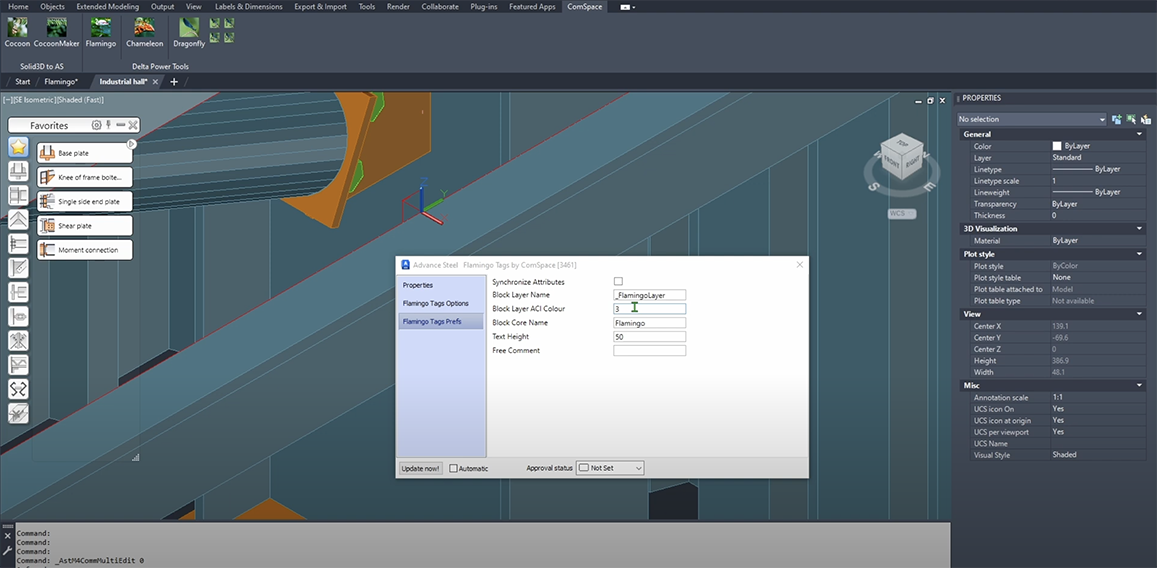Insert the Base plate connection

point(85,153)
